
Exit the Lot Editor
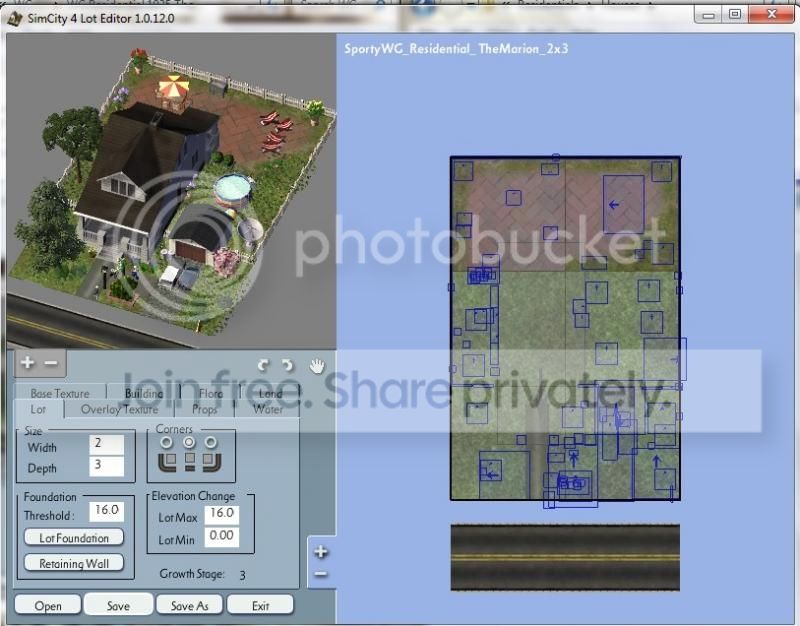click(x=260, y=606)
